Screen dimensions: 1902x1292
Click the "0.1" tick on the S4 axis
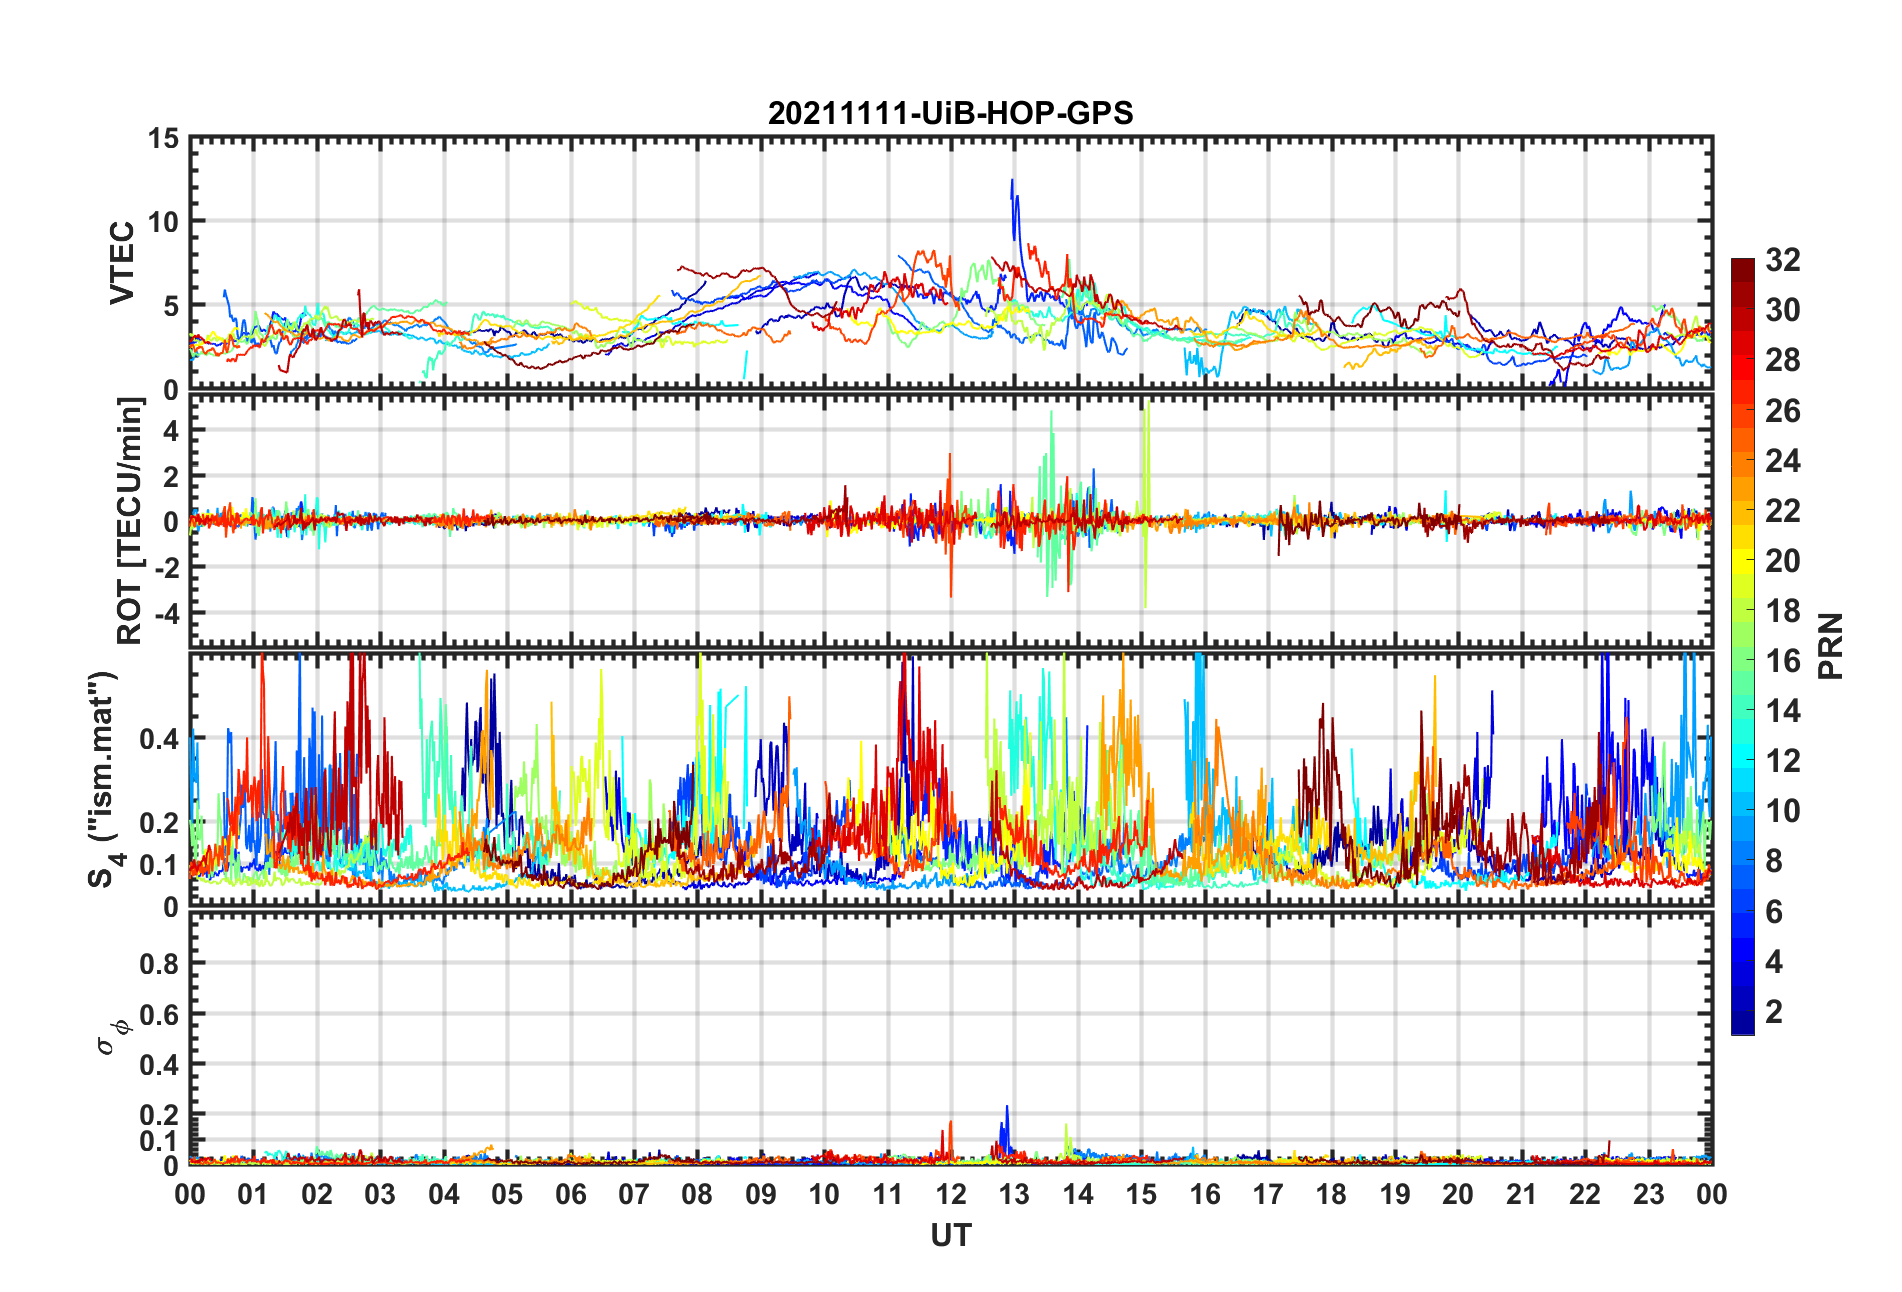click(159, 865)
